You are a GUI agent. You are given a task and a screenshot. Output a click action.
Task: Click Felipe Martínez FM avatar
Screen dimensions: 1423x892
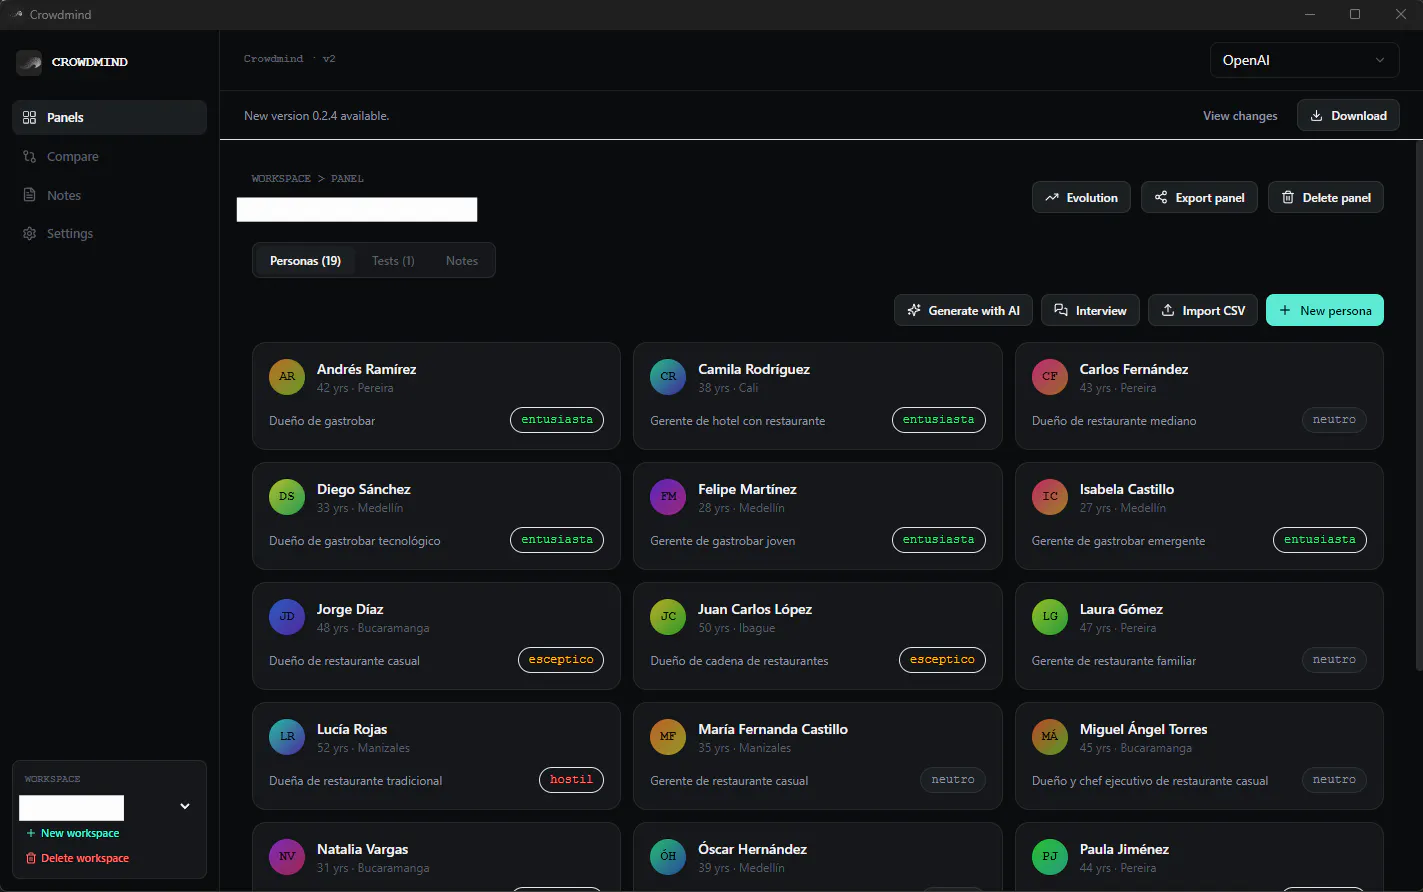[x=668, y=497]
